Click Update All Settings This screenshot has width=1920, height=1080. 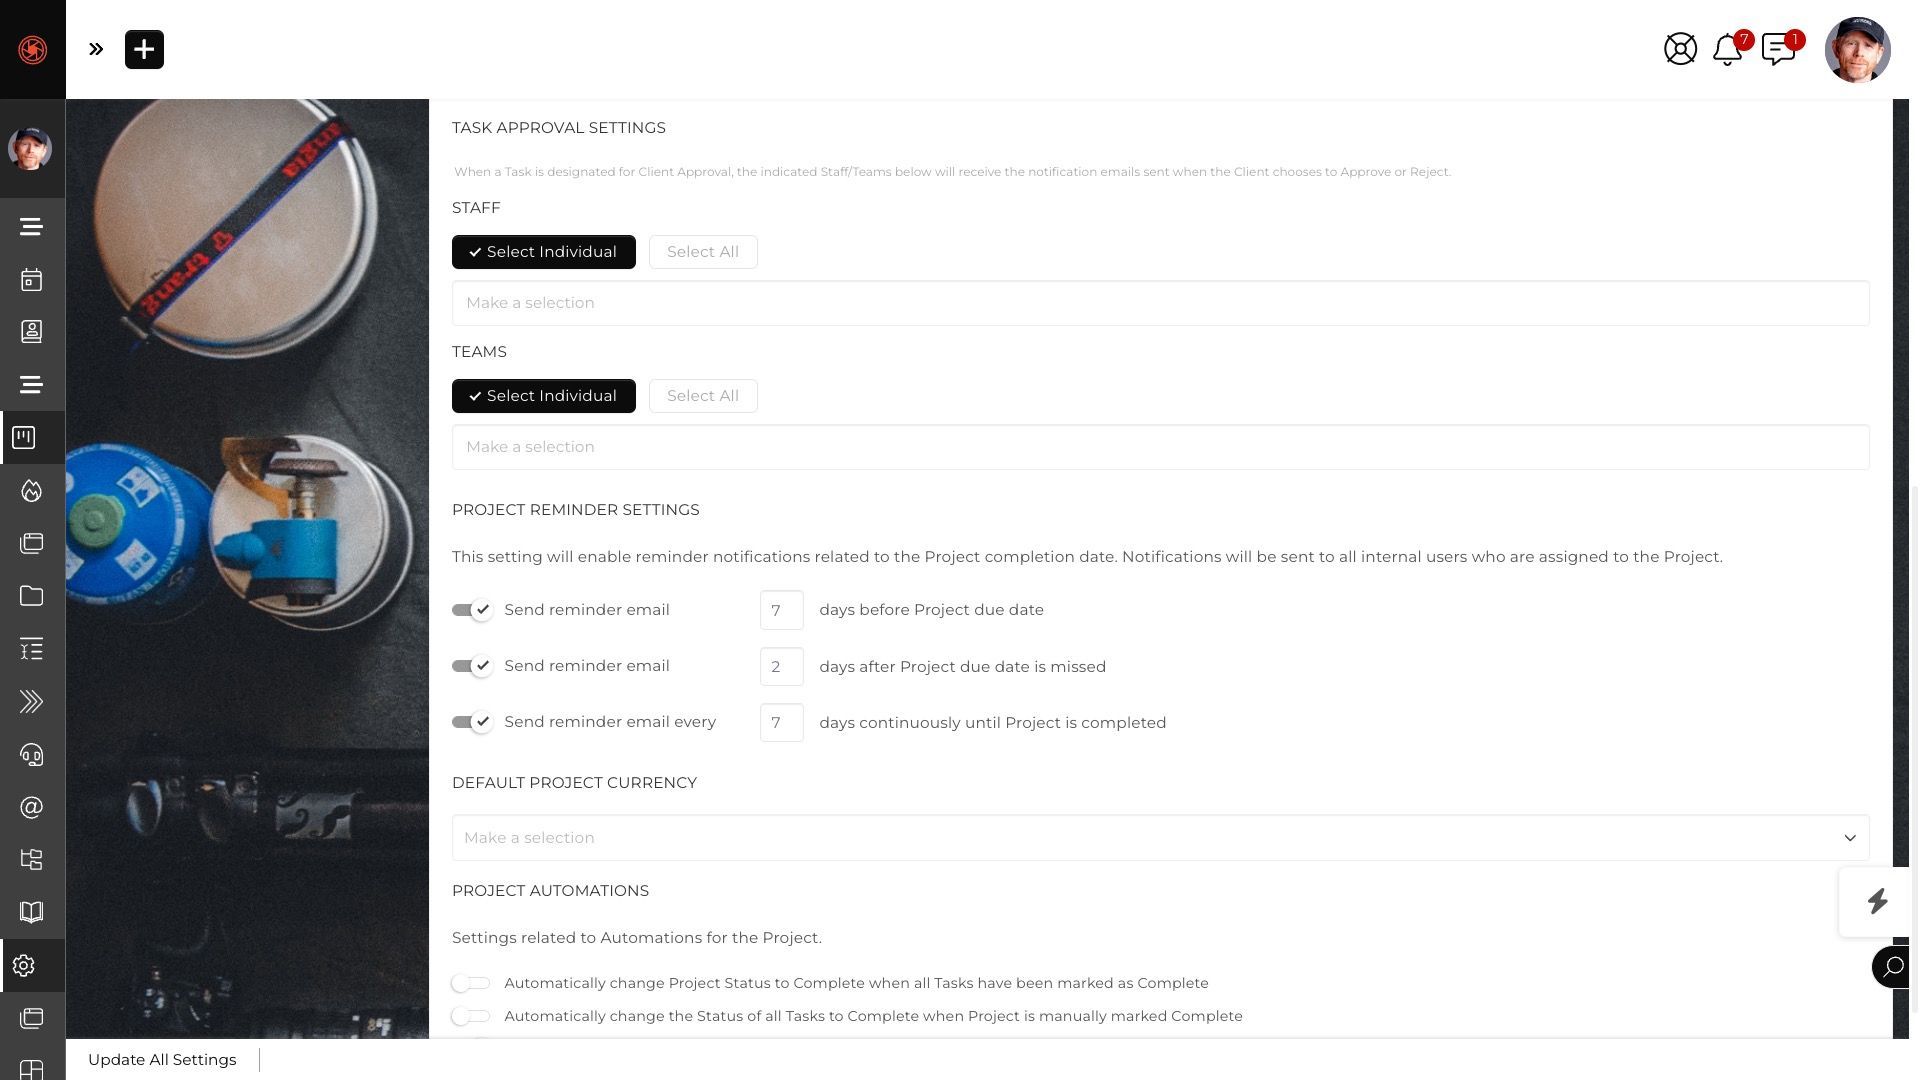pos(162,1060)
